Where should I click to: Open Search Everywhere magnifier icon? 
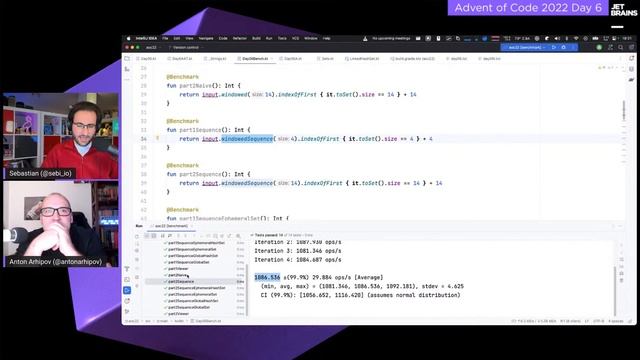[x=621, y=47]
